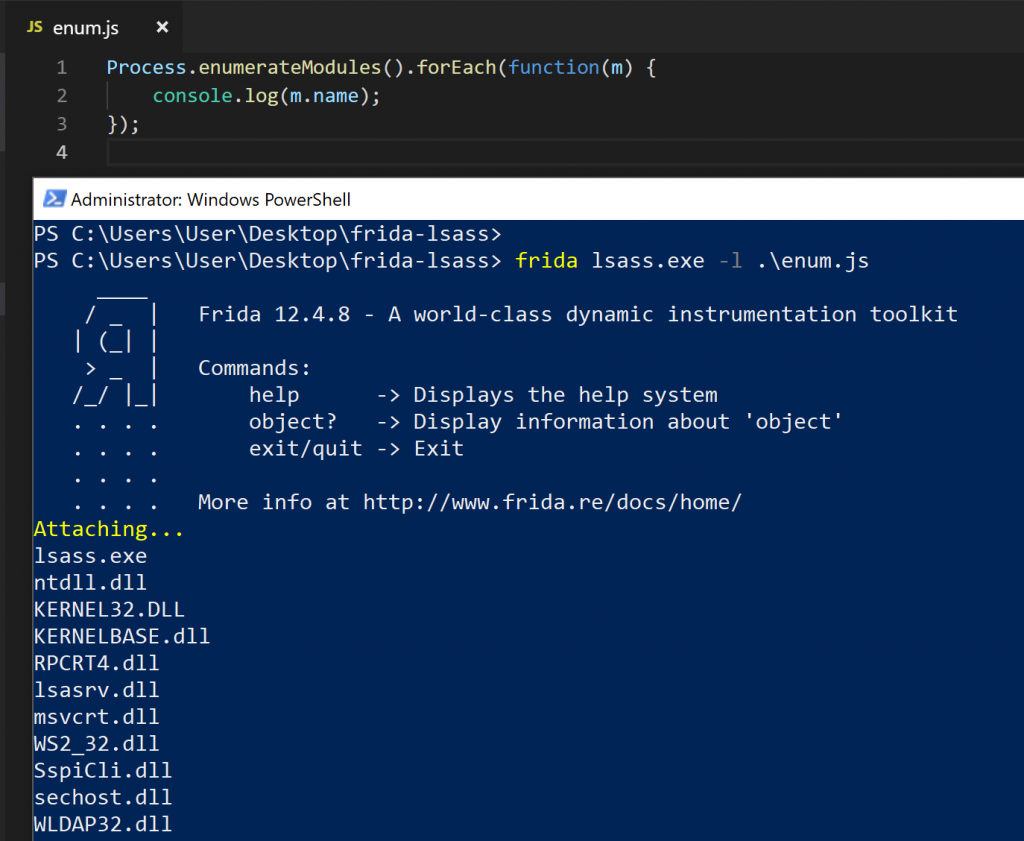Click the lsasrv.dll module entry
This screenshot has width=1024, height=841.
coord(96,690)
